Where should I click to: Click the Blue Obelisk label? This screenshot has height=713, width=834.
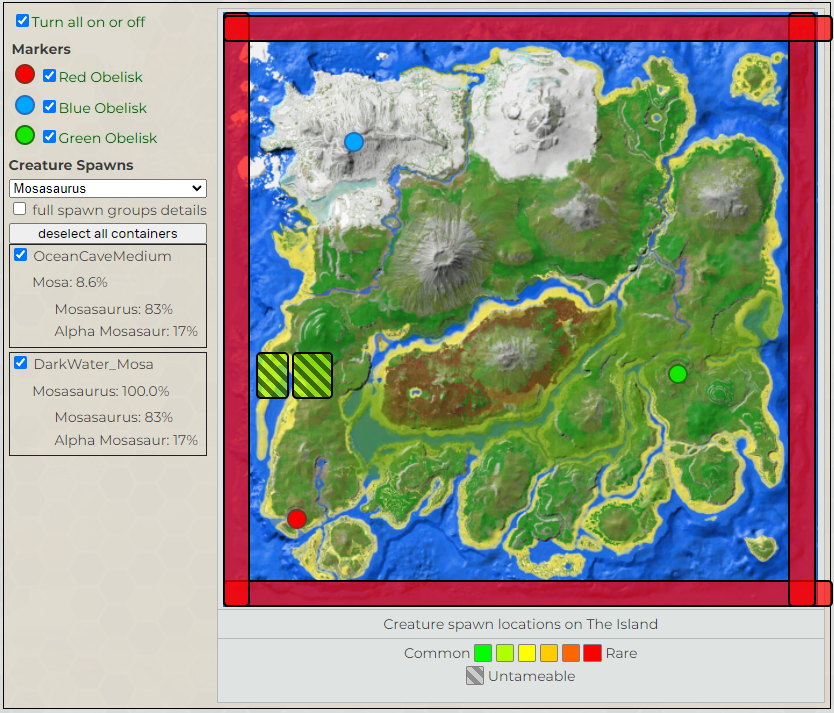click(x=103, y=108)
